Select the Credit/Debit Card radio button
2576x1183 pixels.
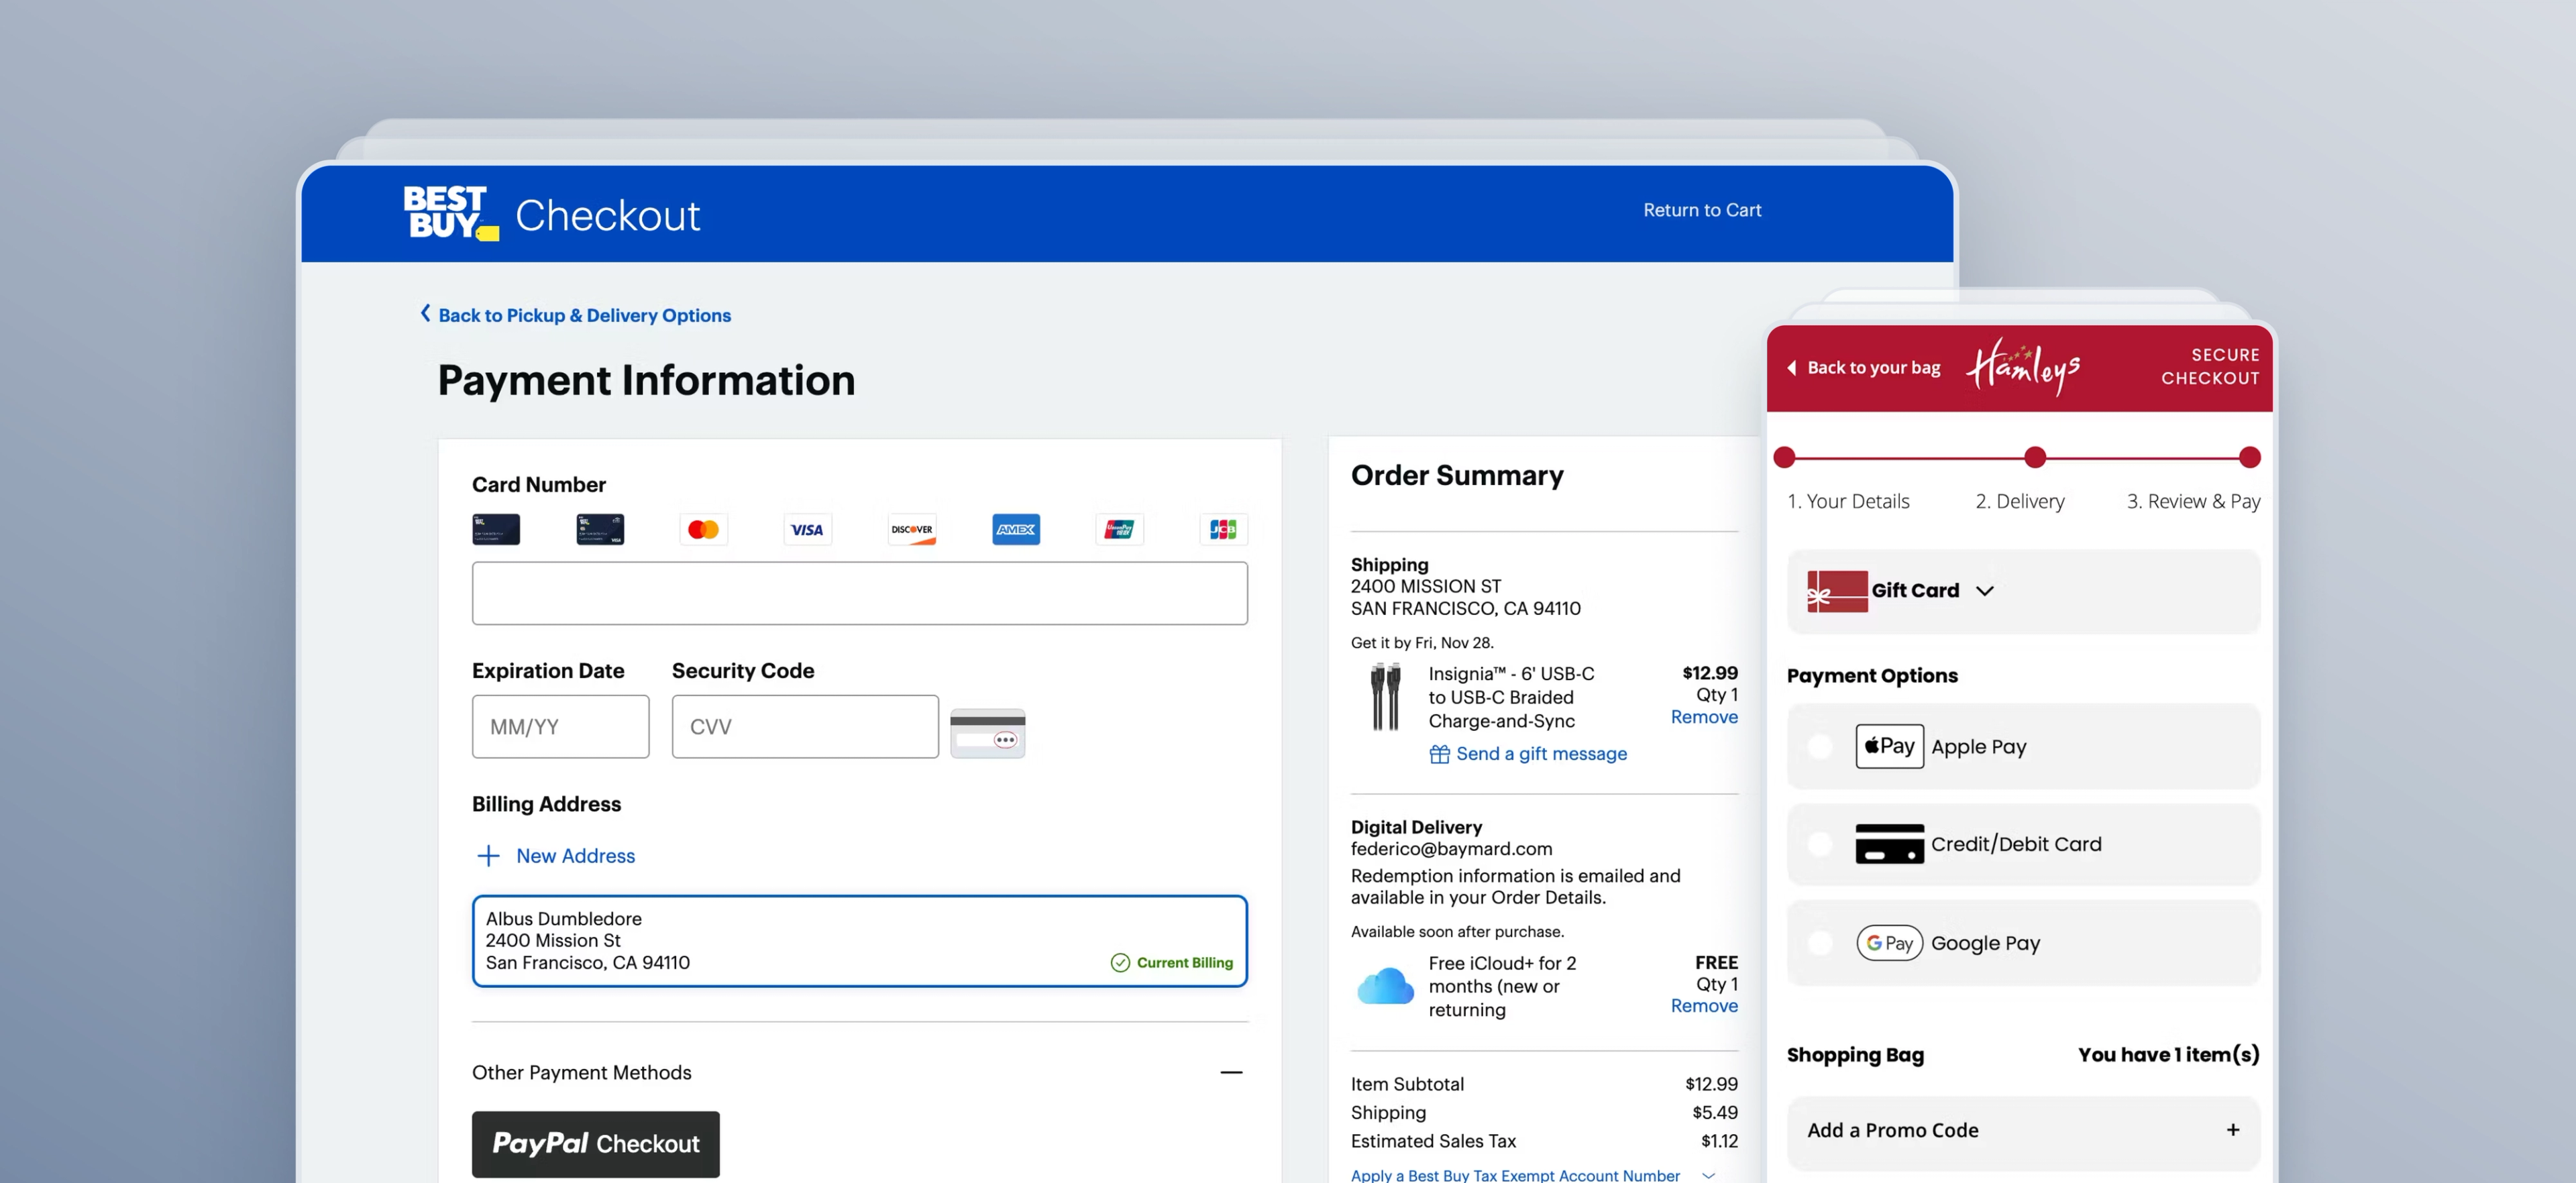(1820, 844)
